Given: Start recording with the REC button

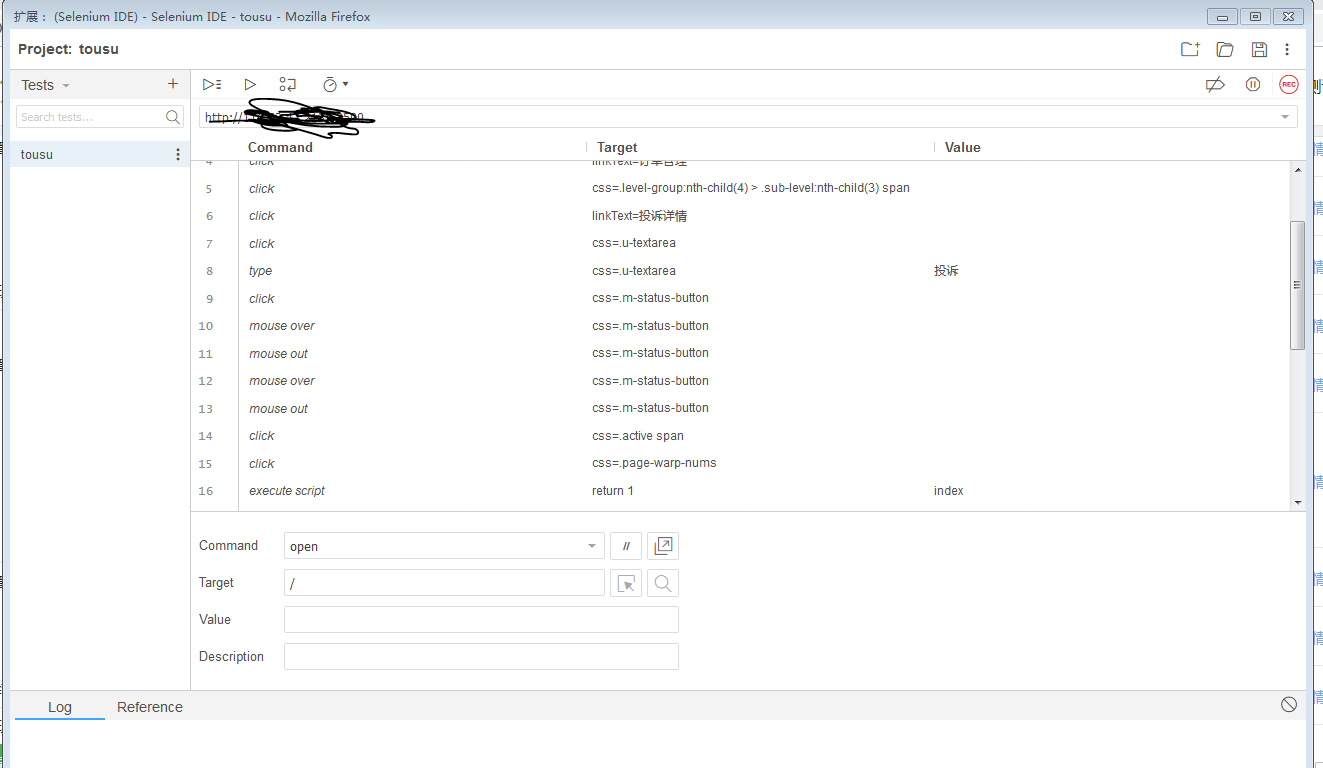Looking at the screenshot, I should [1288, 84].
